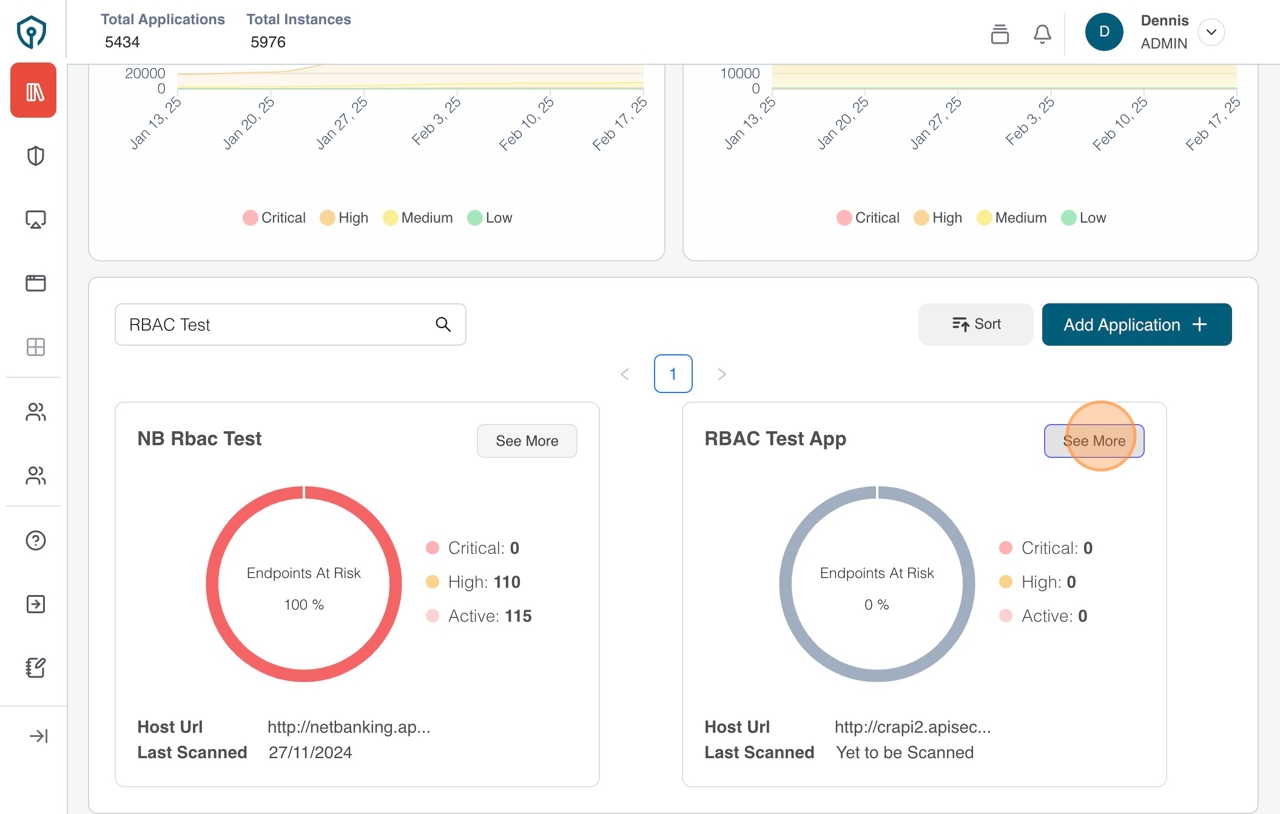Screen dimensions: 1280x814
Task: Click the active library icon in the sidebar
Action: (34, 92)
